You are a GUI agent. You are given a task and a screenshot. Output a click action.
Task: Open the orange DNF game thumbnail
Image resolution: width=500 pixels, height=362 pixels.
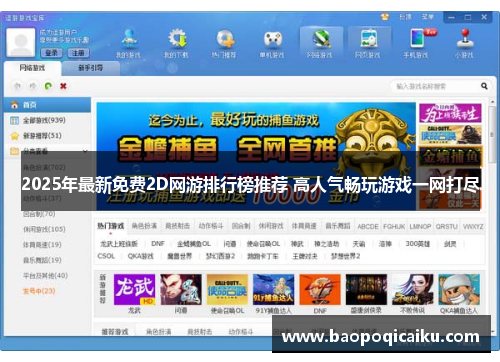coord(320,289)
